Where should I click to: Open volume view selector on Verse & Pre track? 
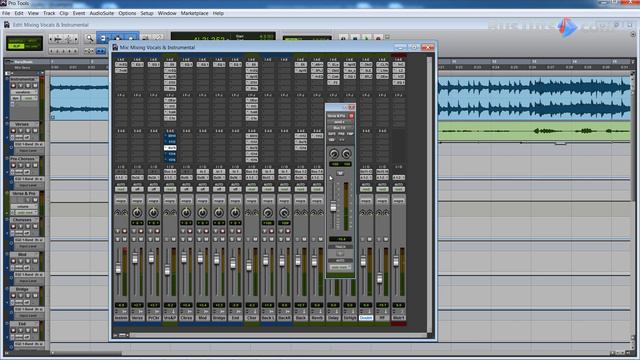pos(23,207)
